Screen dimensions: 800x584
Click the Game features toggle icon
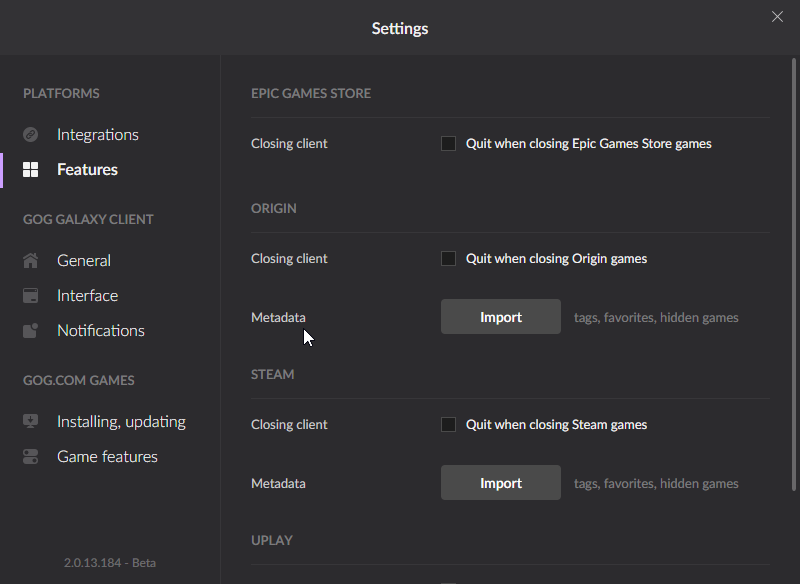(x=31, y=457)
